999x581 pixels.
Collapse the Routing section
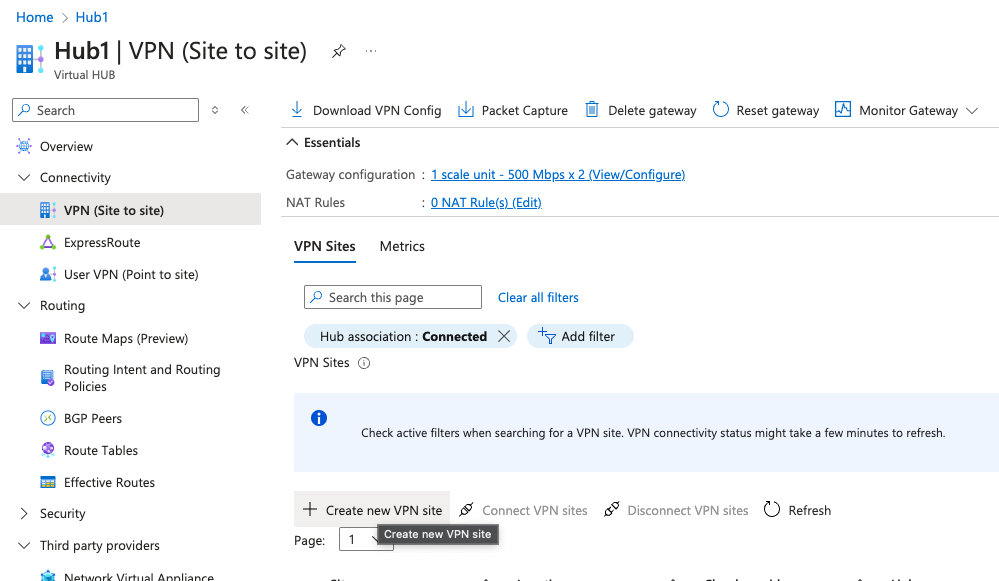pyautogui.click(x=24, y=306)
